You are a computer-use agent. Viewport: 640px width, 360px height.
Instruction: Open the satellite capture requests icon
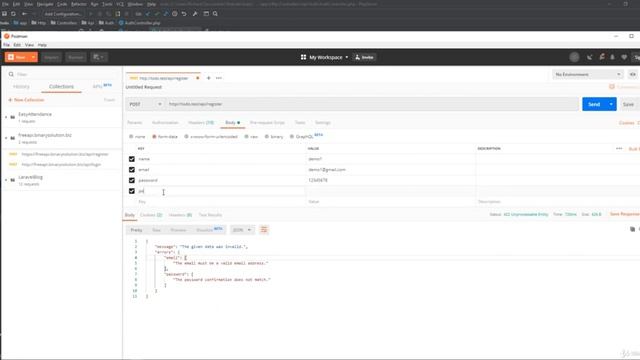coord(589,58)
